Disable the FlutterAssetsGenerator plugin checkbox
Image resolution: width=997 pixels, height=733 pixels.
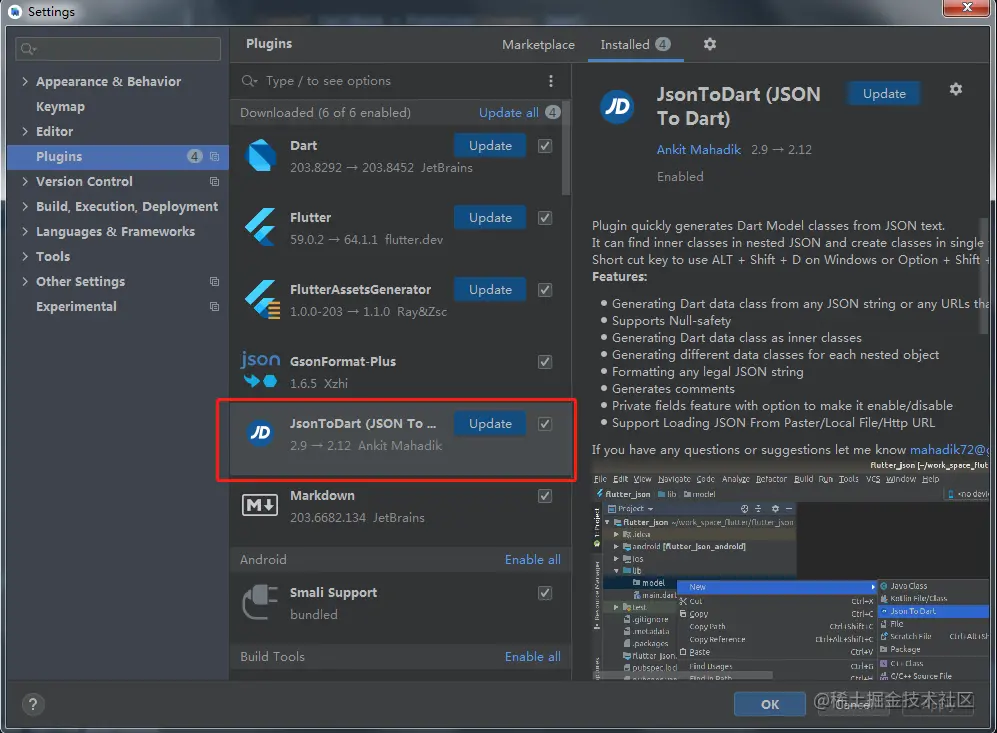[x=545, y=289]
